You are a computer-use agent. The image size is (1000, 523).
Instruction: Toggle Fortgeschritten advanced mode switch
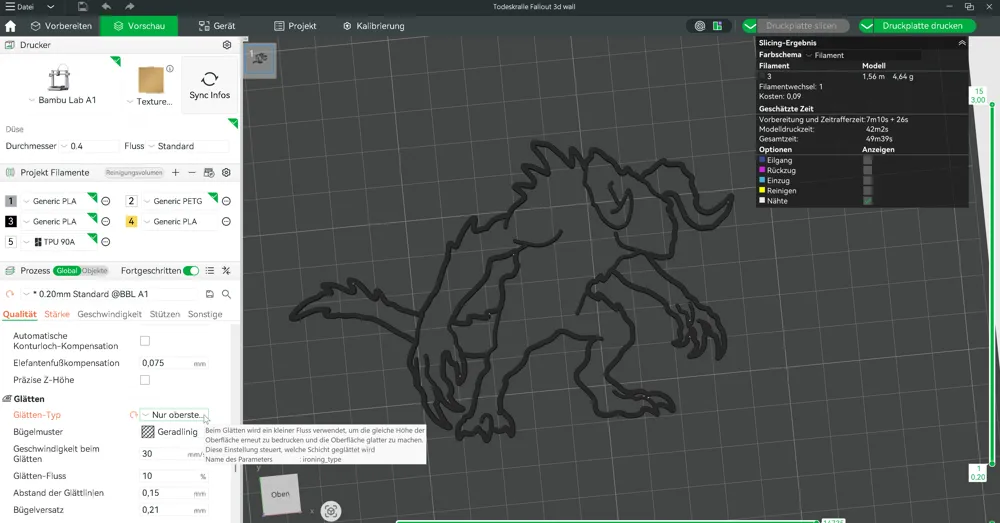pyautogui.click(x=191, y=270)
